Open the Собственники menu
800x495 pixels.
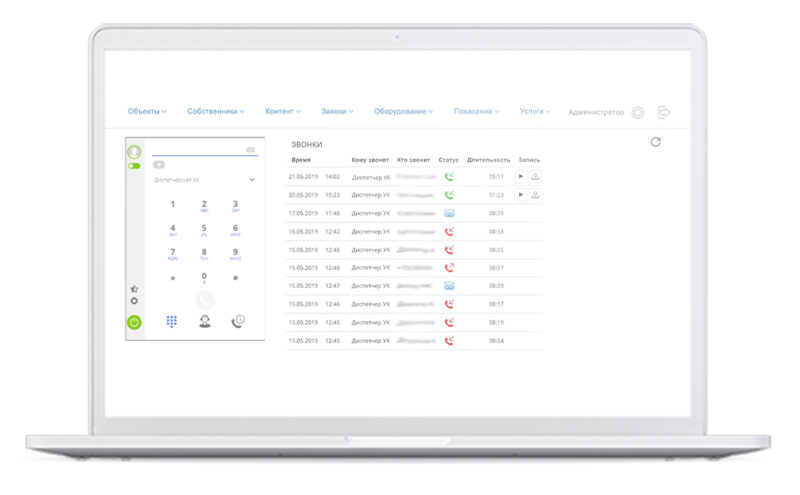pyautogui.click(x=216, y=112)
